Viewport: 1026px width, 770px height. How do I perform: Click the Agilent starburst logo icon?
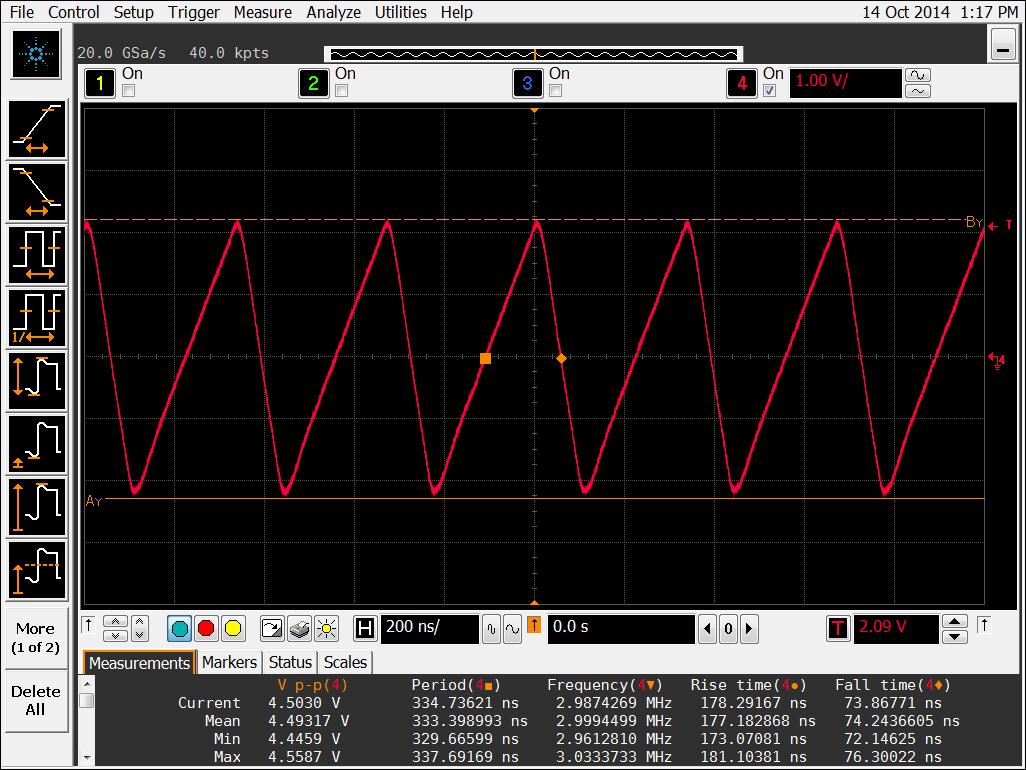(x=36, y=54)
